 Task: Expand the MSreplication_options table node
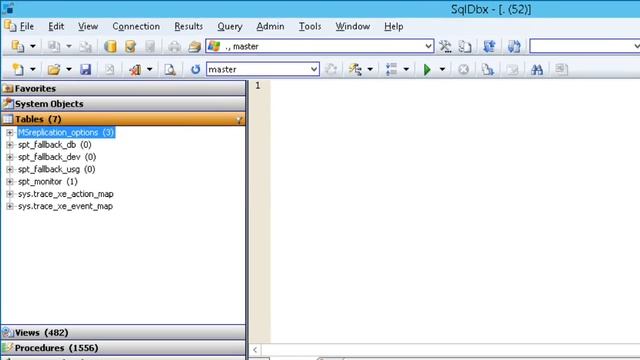coord(10,133)
